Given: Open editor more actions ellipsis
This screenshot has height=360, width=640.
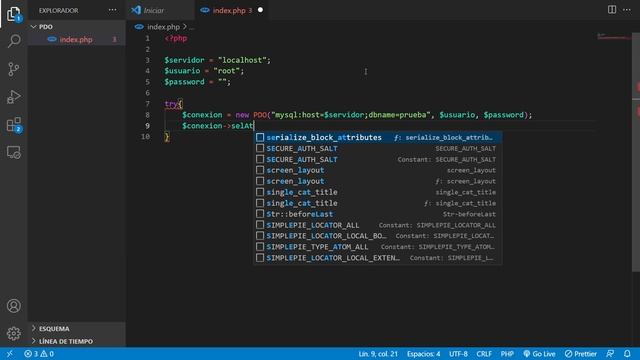Looking at the screenshot, I should coord(627,10).
